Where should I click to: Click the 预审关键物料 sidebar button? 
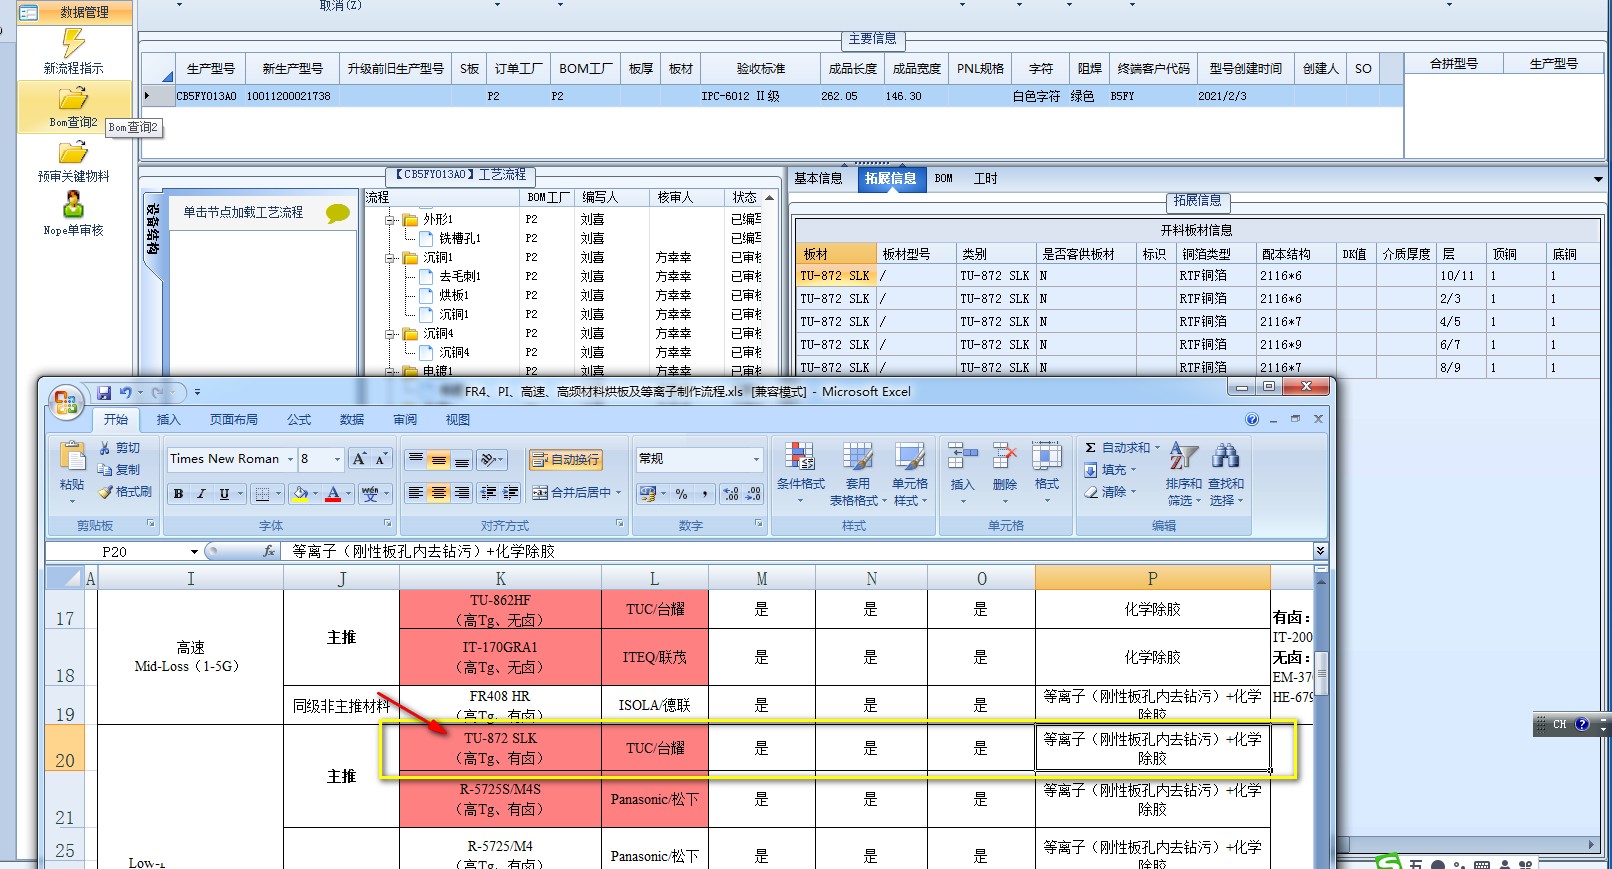click(x=74, y=160)
